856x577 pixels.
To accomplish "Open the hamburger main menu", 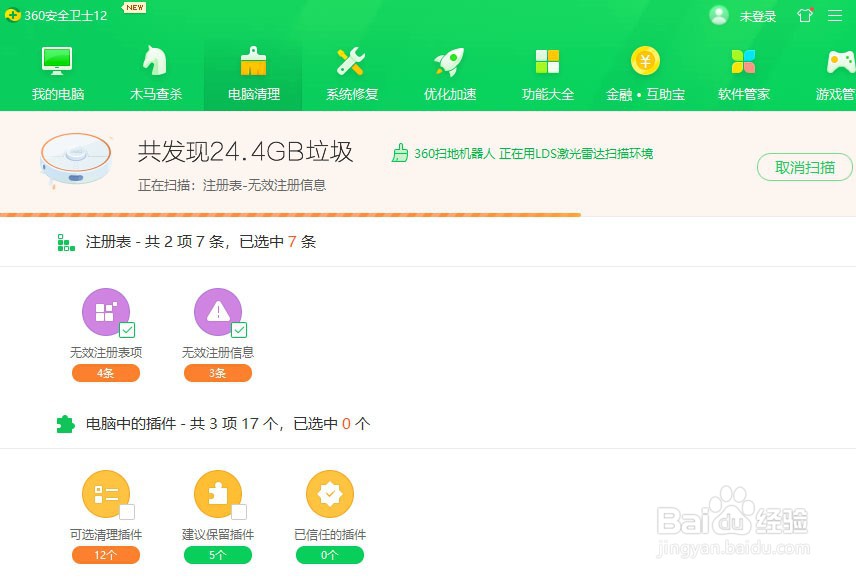I will [x=837, y=15].
